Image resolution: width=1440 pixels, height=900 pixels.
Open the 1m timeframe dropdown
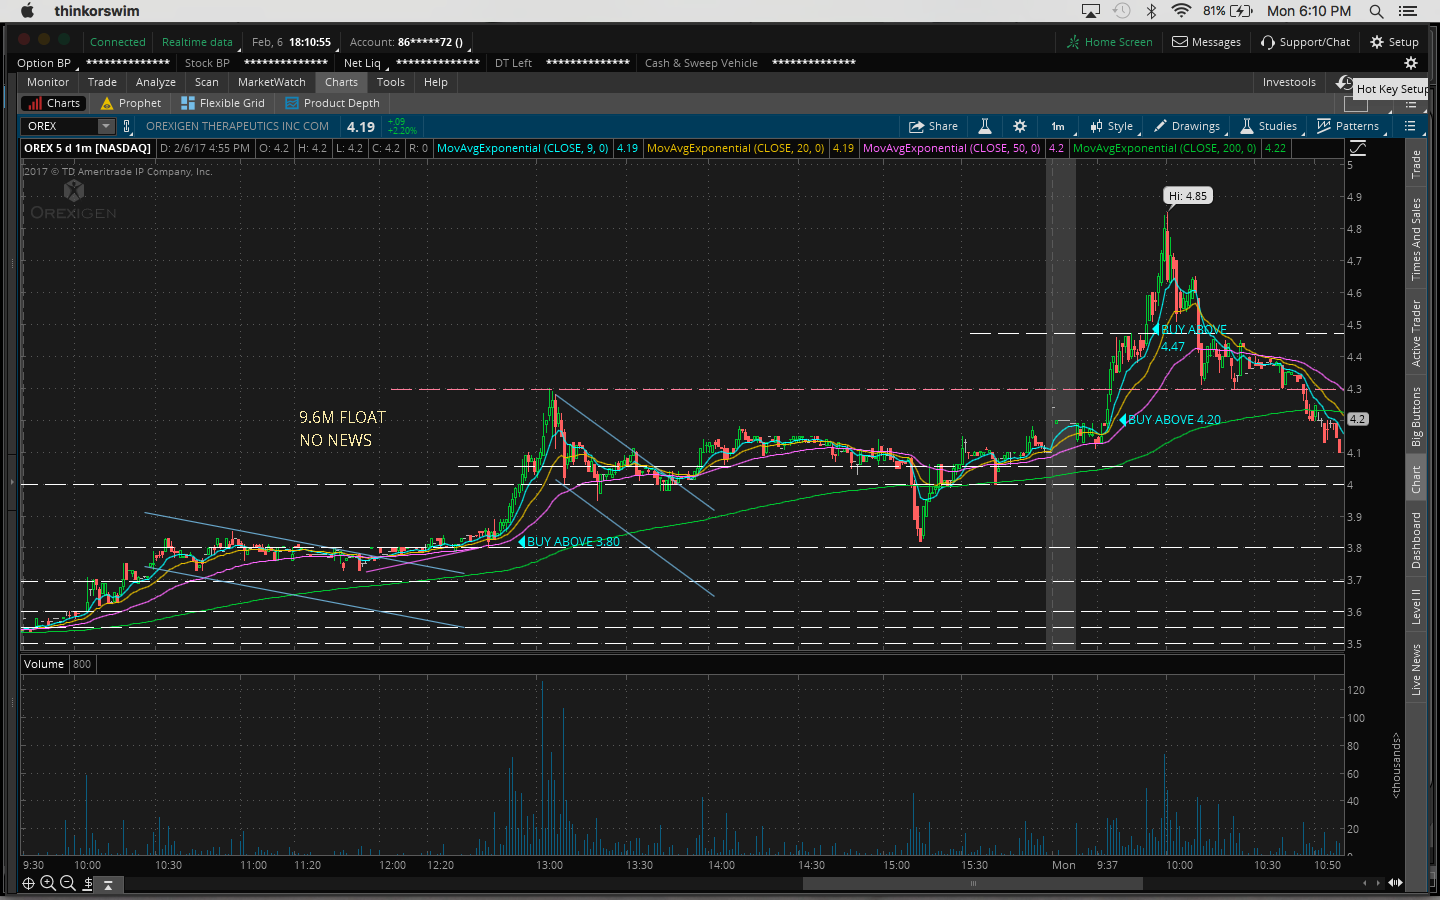(x=1058, y=126)
